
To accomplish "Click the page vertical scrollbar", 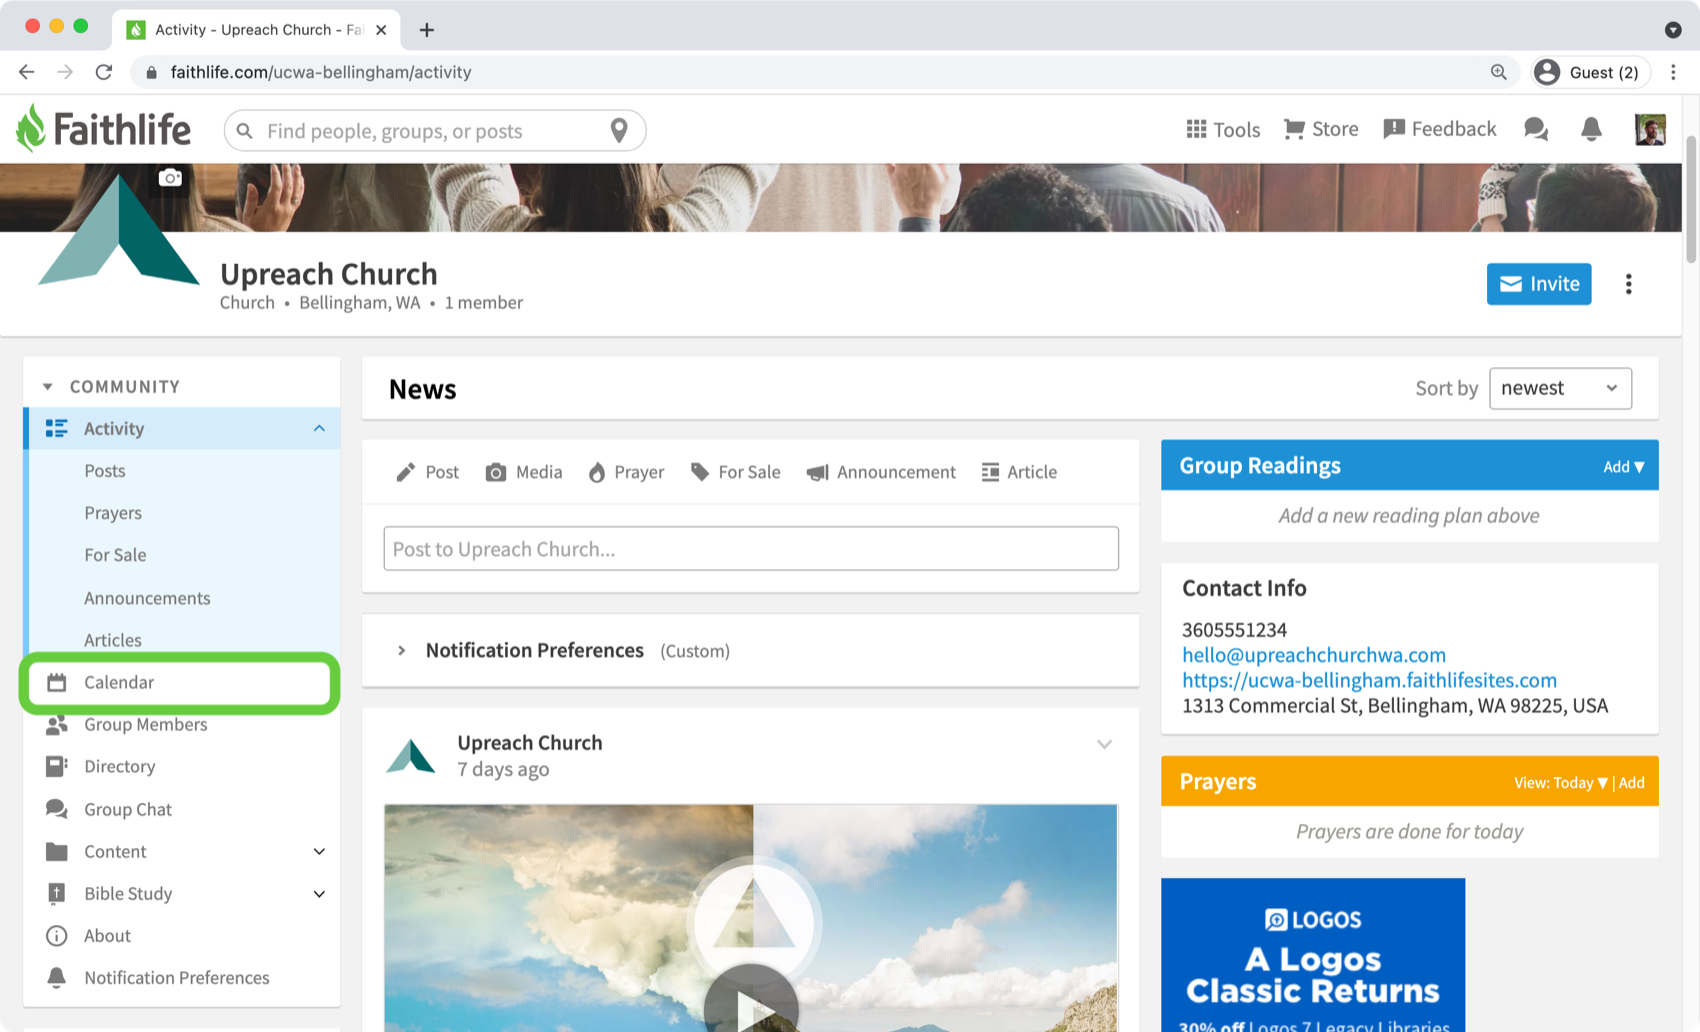I will pos(1691,200).
